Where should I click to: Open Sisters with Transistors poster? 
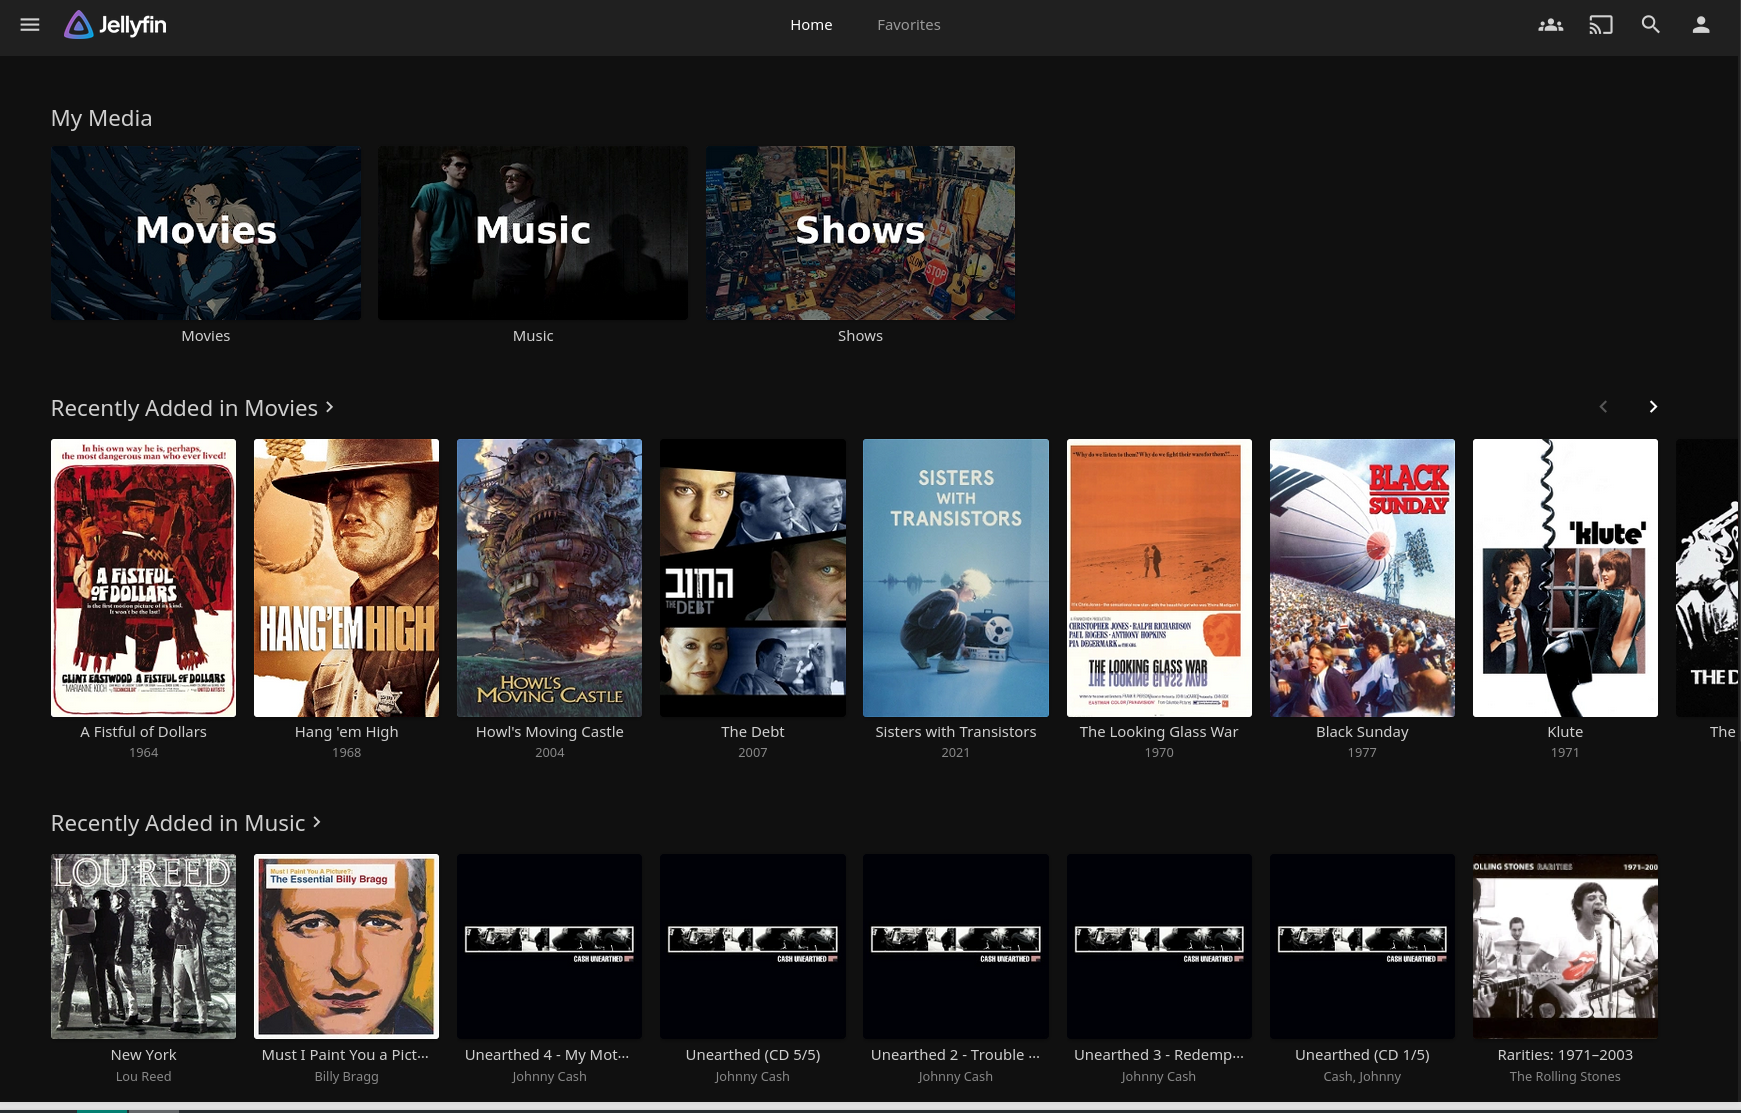tap(956, 578)
